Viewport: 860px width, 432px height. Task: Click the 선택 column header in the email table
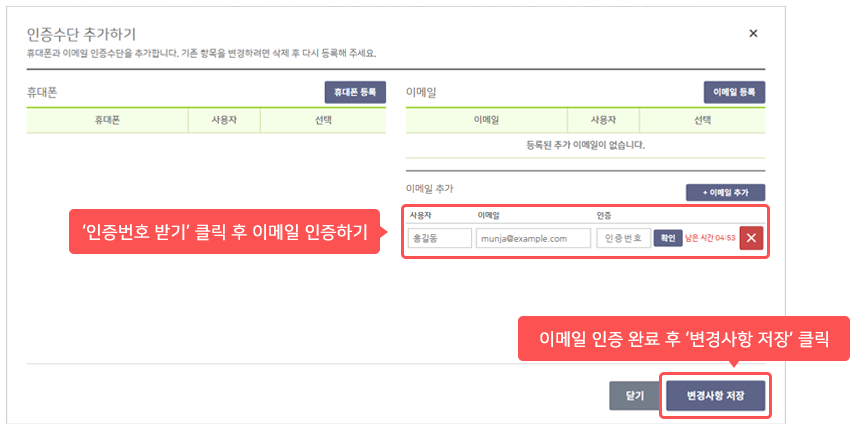[702, 120]
